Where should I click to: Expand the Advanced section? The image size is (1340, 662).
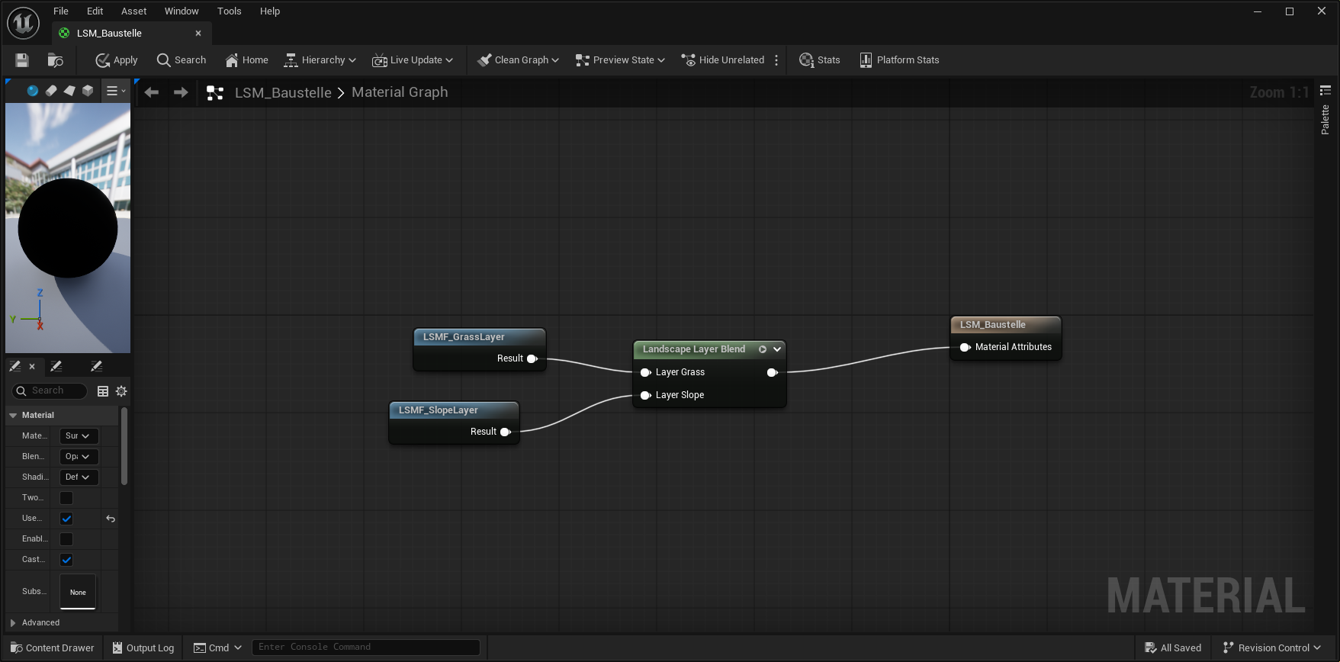[14, 623]
